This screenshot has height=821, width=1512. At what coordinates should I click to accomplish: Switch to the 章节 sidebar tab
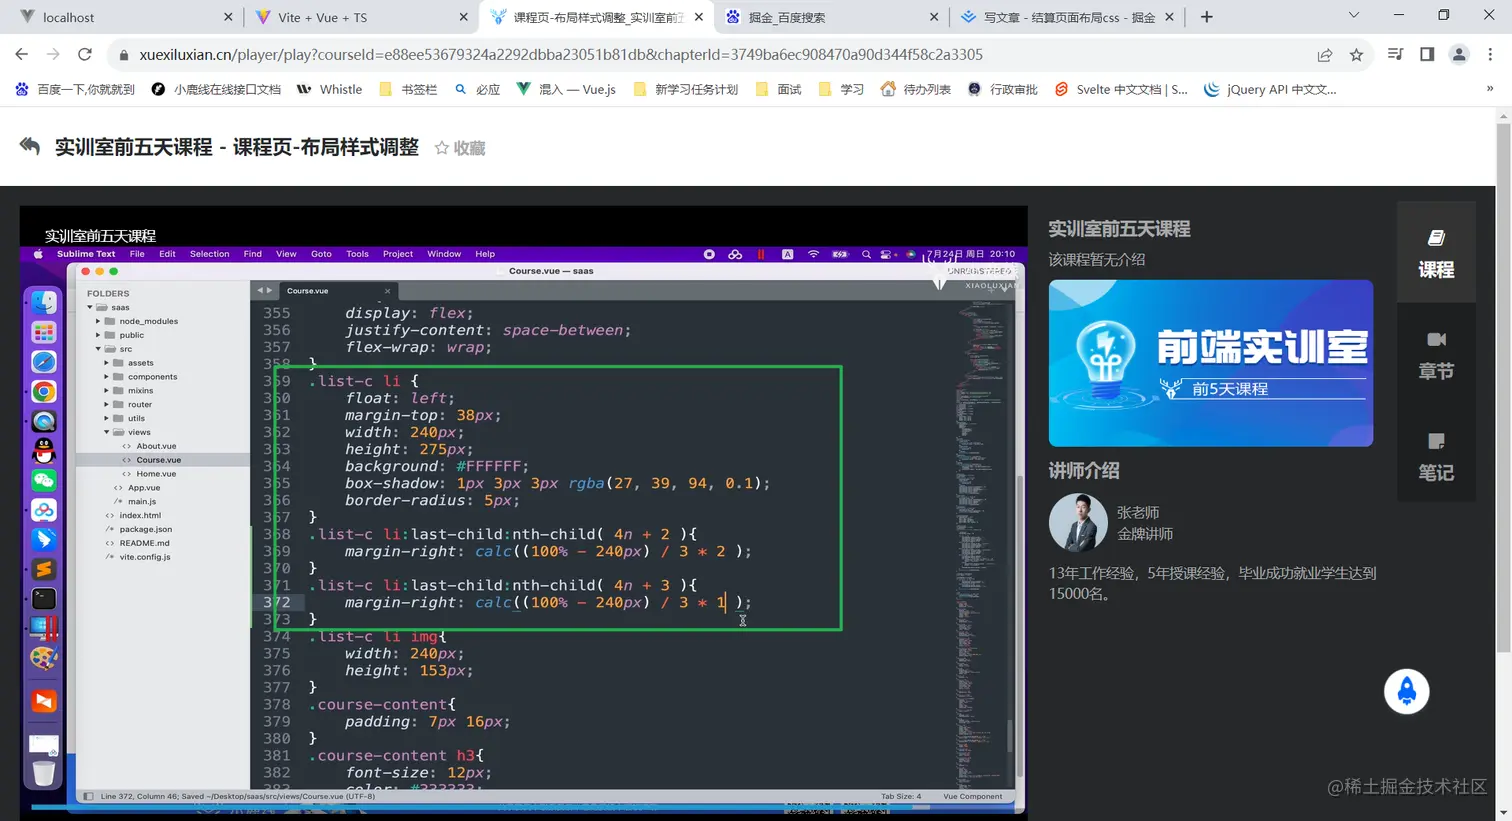coord(1436,355)
